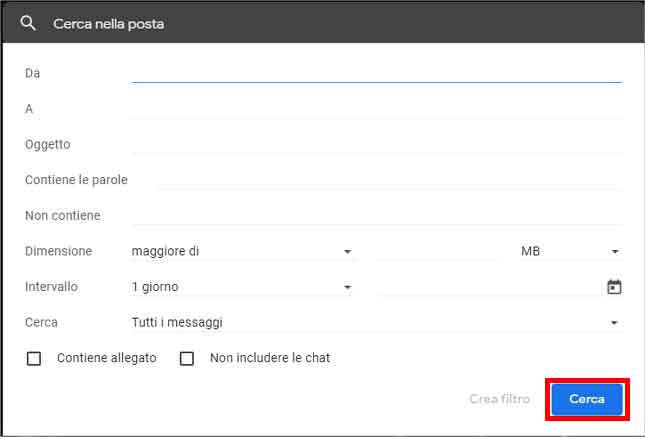
Task: Focus the Contiene le parole field
Action: [390, 180]
